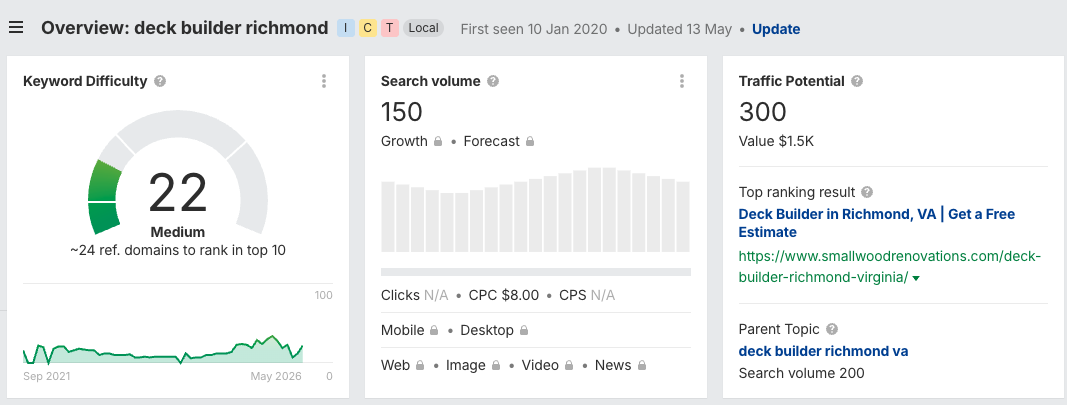
Task: Click the Overview: deck builder richmond title
Action: point(184,28)
